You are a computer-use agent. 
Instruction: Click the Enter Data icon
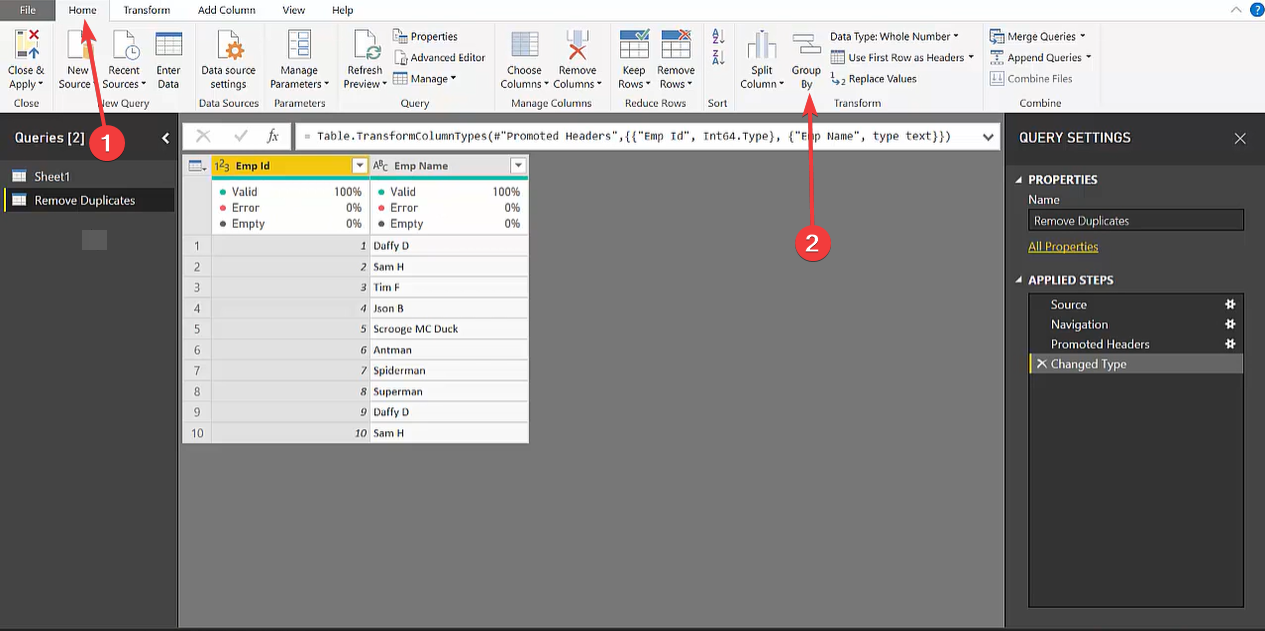(169, 45)
